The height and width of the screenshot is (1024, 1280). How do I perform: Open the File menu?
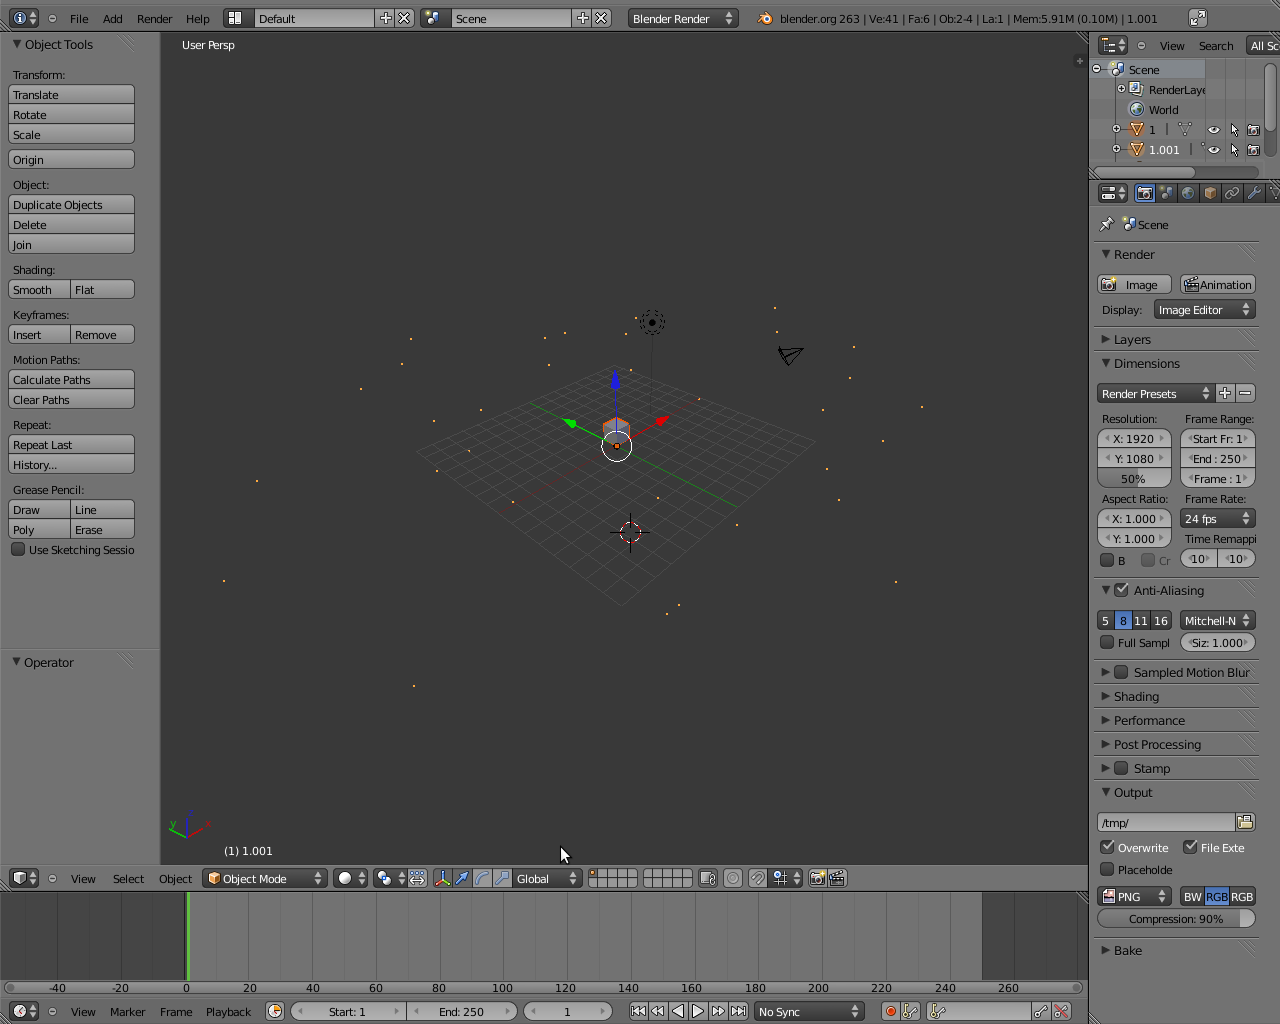(79, 18)
